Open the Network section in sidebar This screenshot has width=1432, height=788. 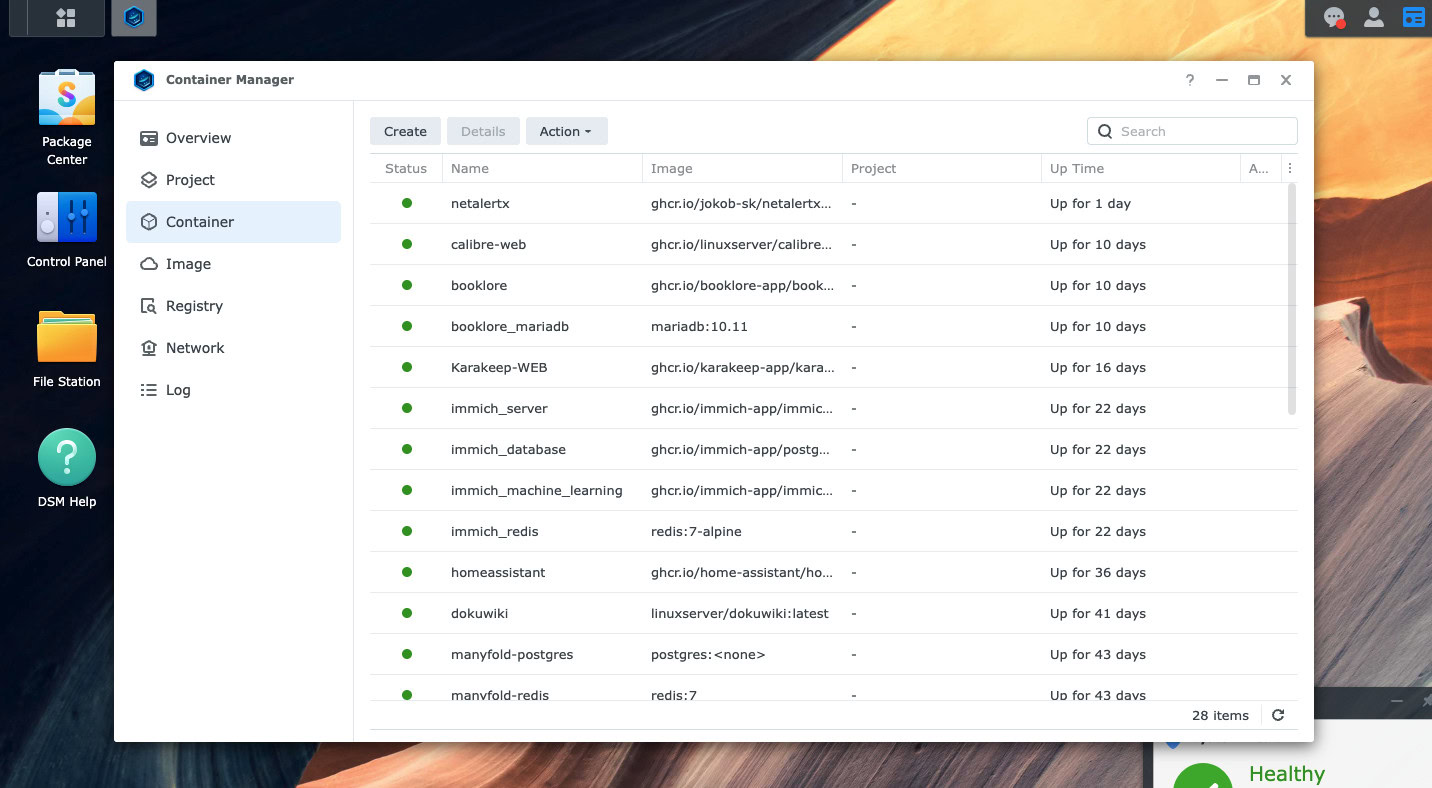(x=195, y=348)
